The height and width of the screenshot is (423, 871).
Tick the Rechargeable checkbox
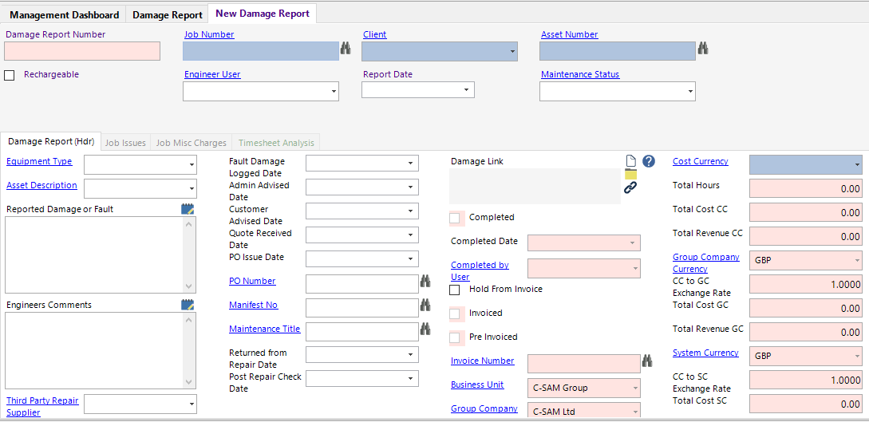point(10,75)
